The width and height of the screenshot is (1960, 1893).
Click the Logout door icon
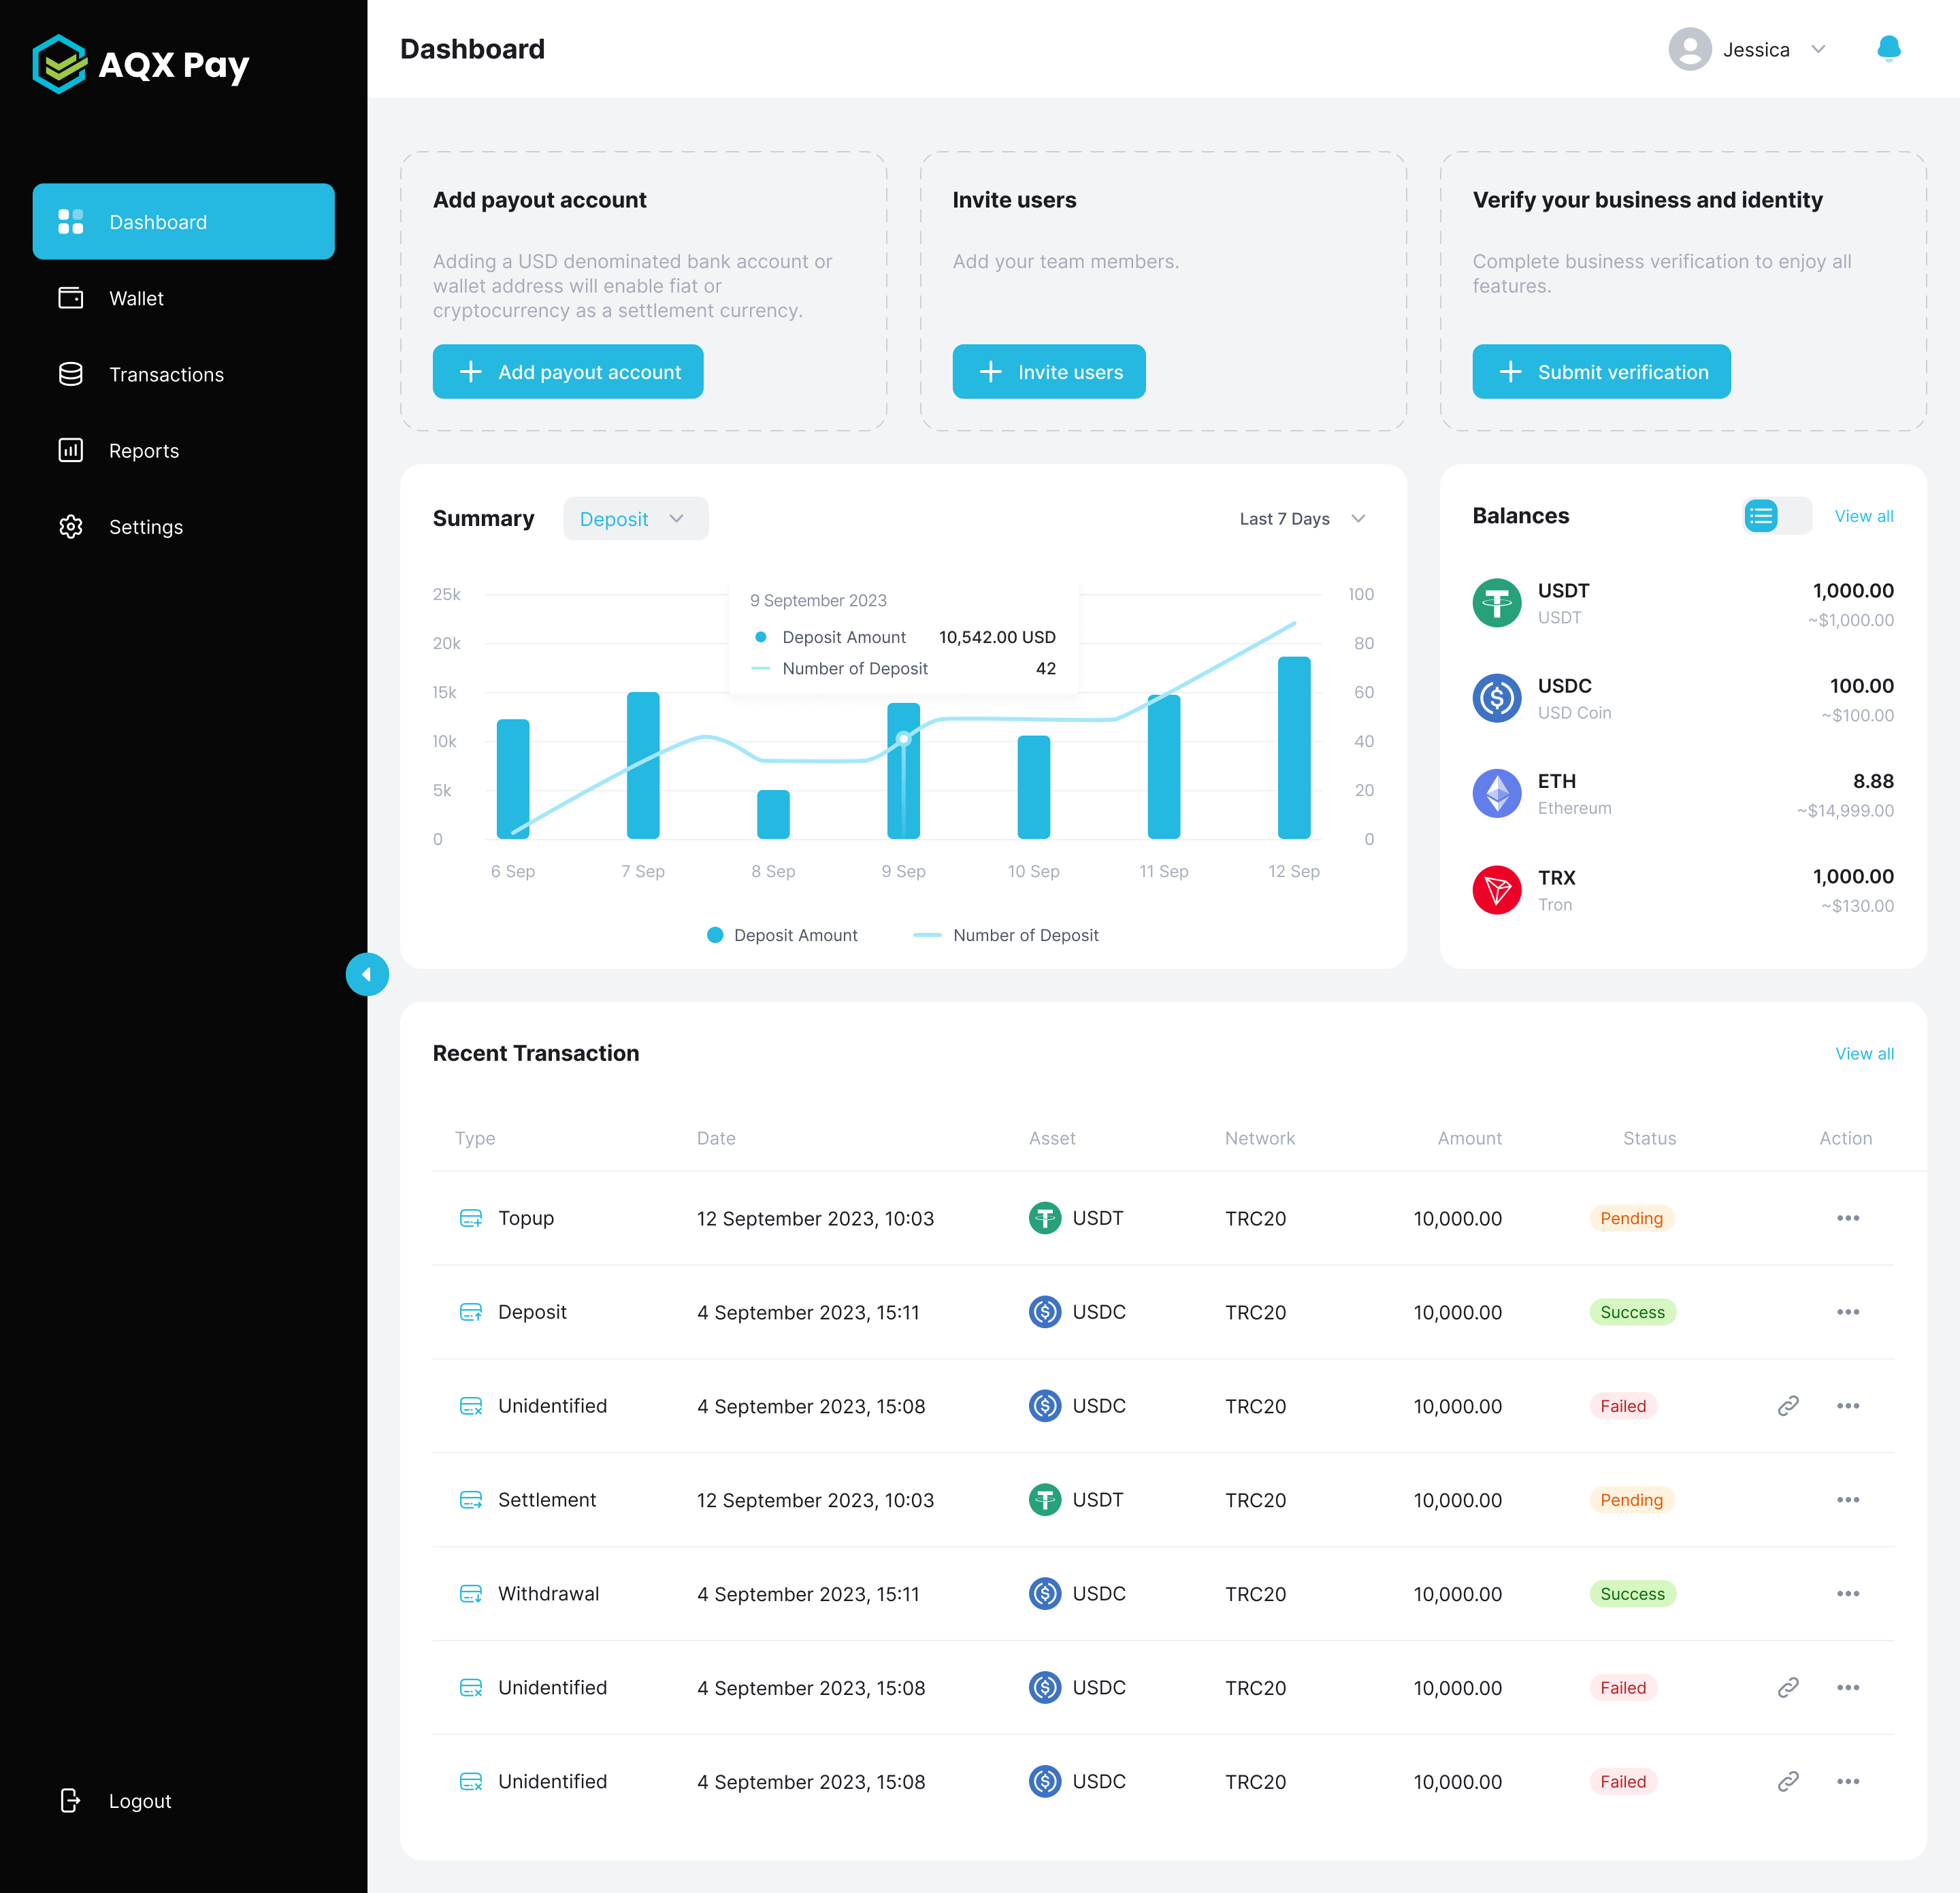pos(70,1801)
